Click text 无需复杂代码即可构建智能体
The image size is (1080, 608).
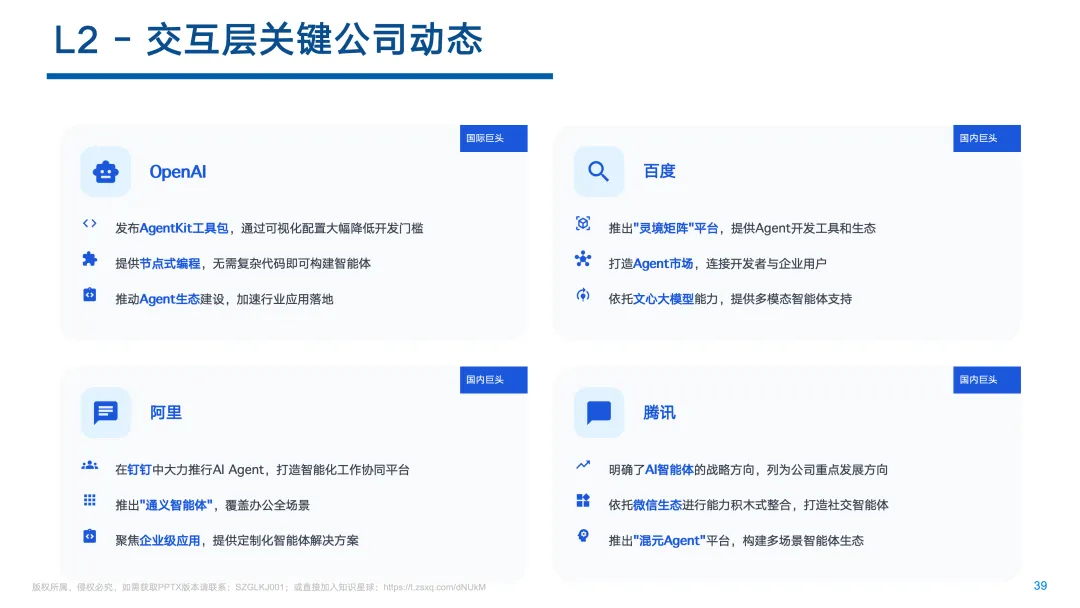click(291, 264)
